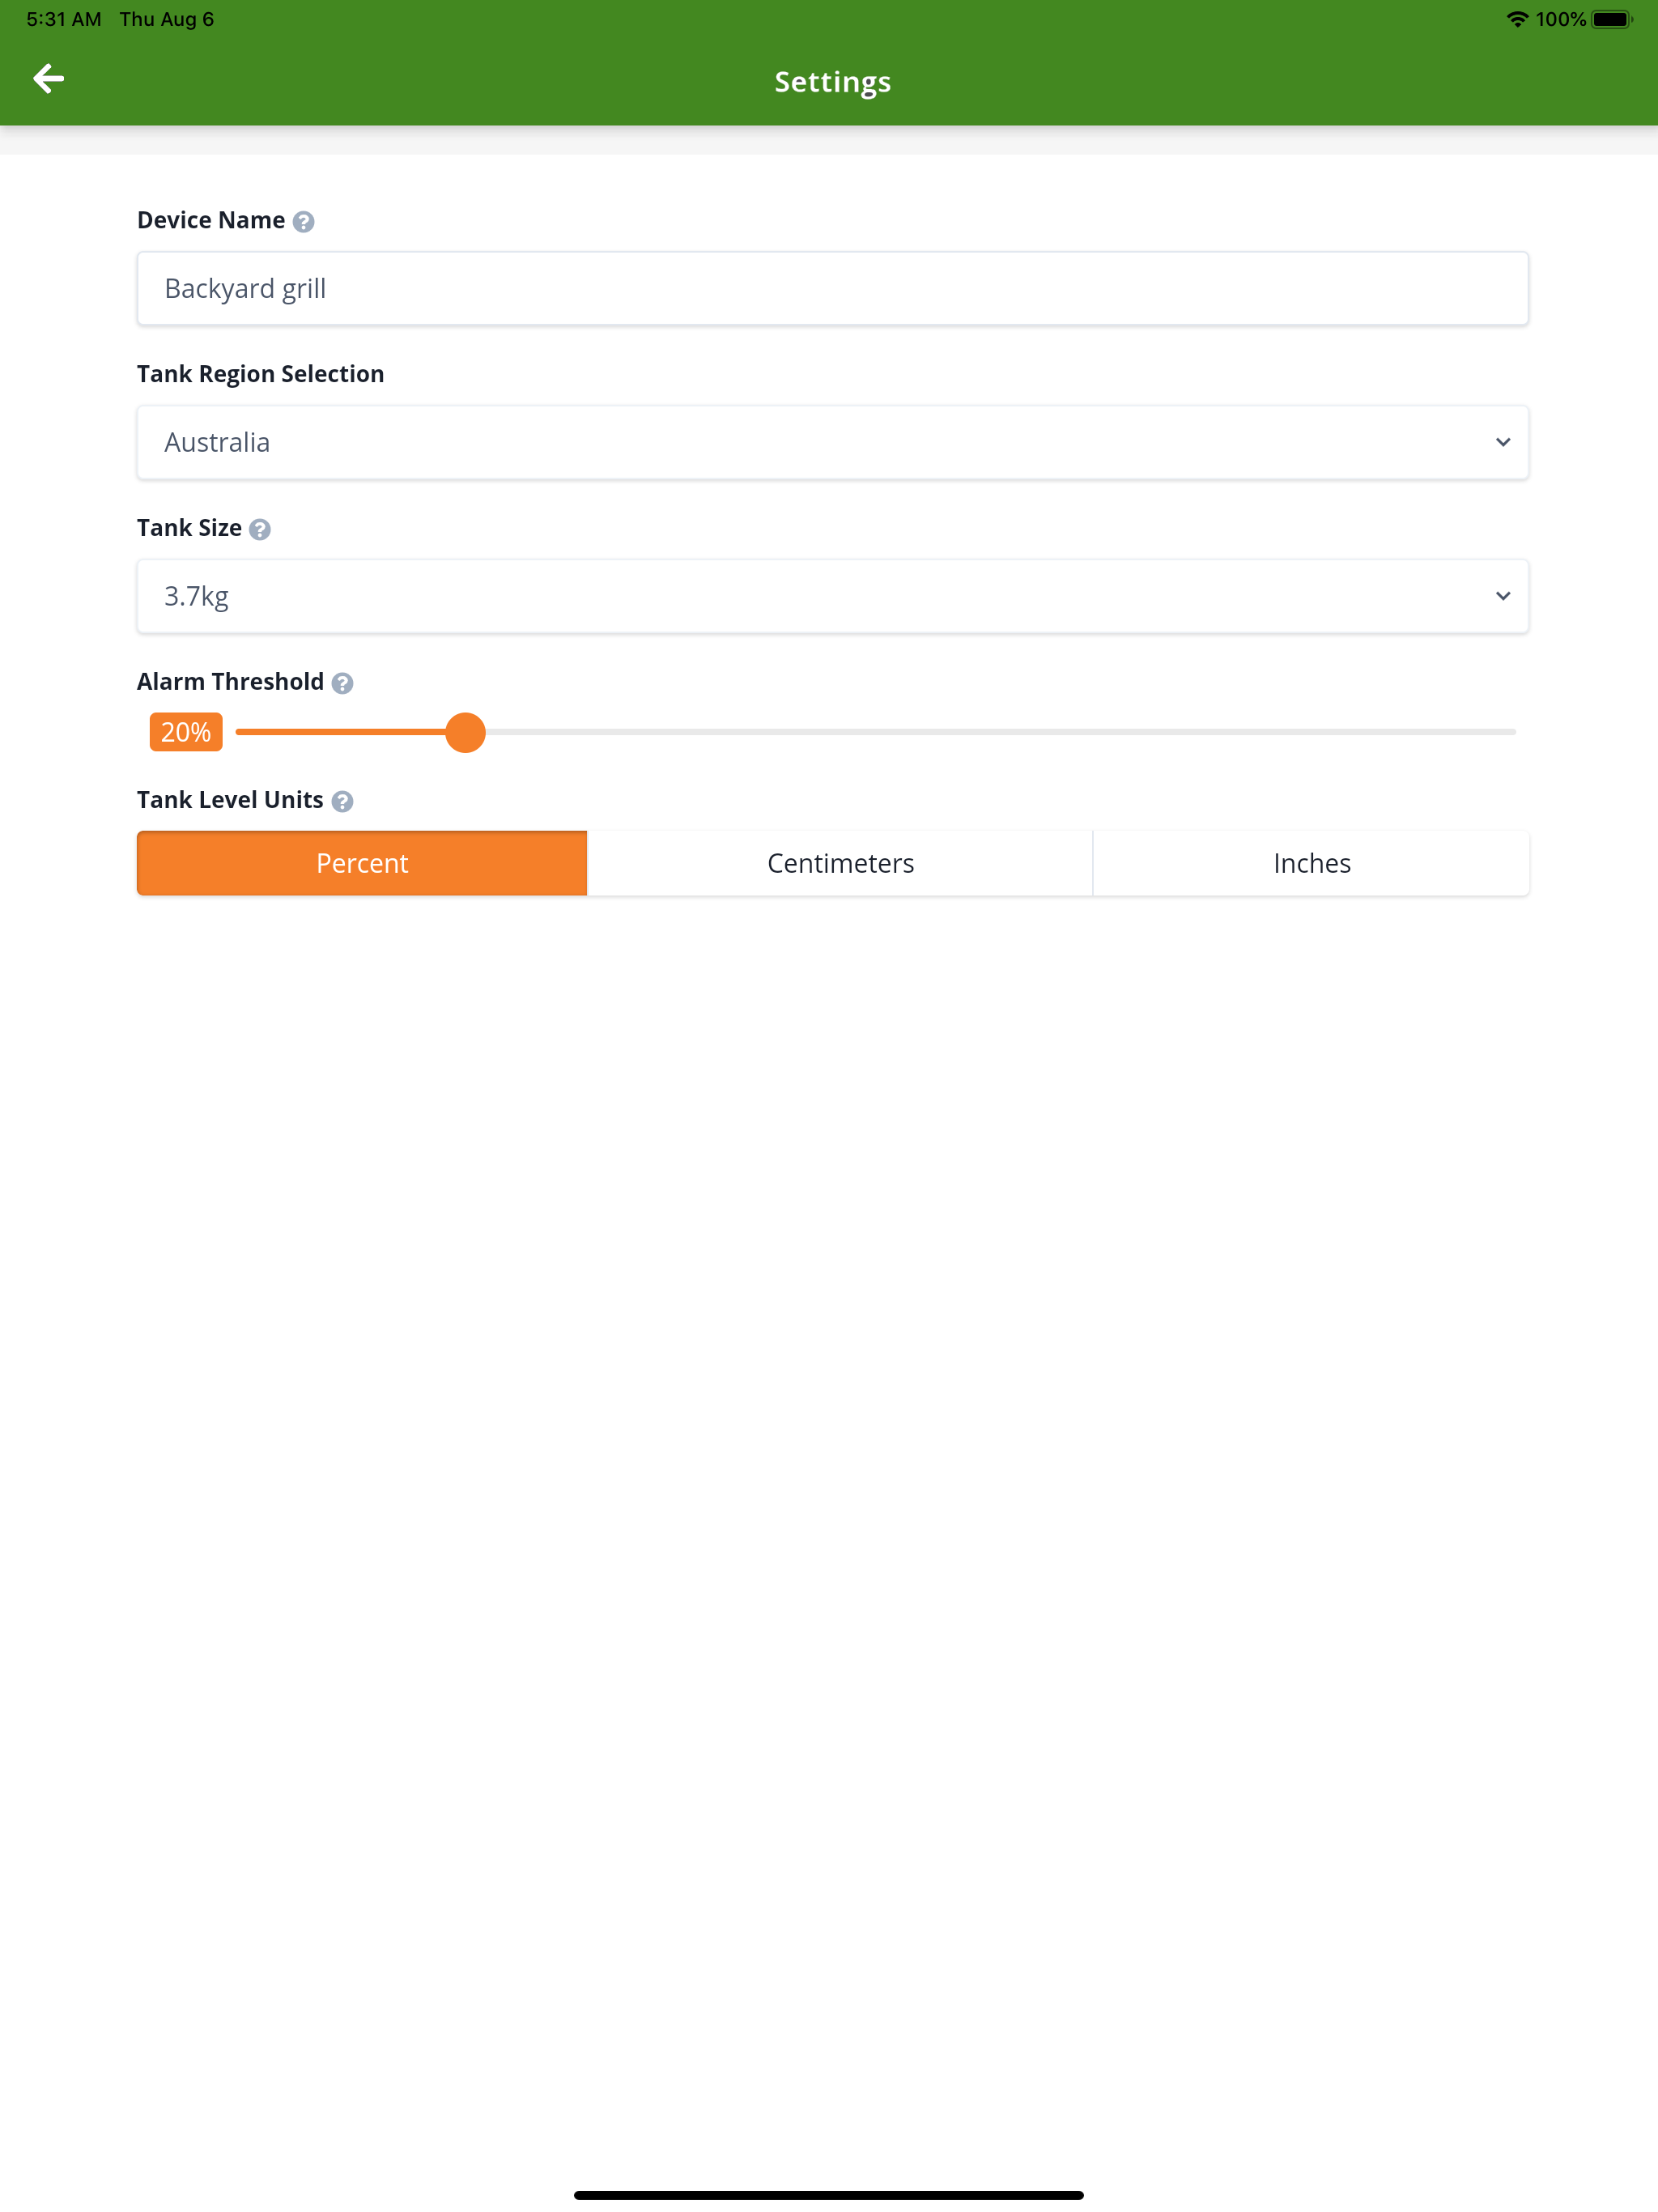Screen dimensions: 1658x2212
Task: Click inside the Backyard grill name field
Action: coord(831,288)
